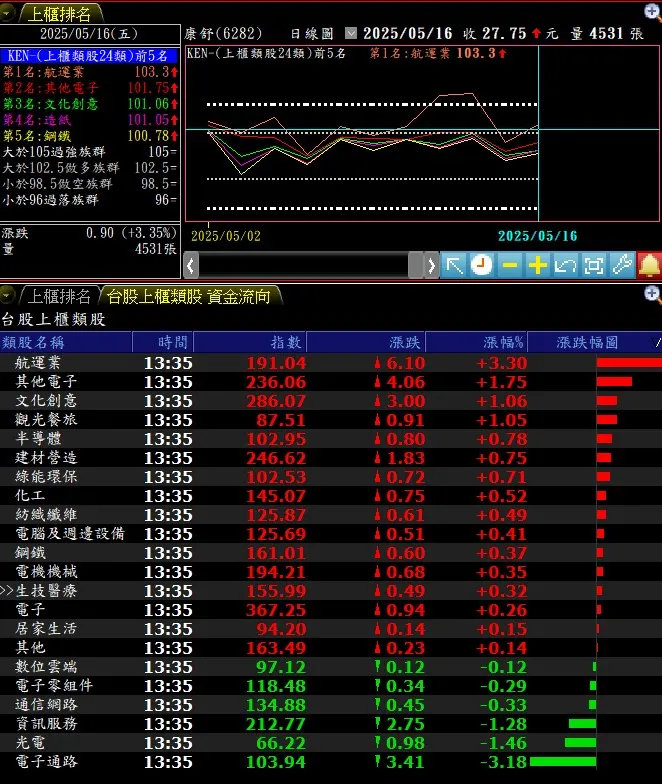Viewport: 662px width, 784px height.
Task: Click the 時間 column header
Action: click(163, 342)
